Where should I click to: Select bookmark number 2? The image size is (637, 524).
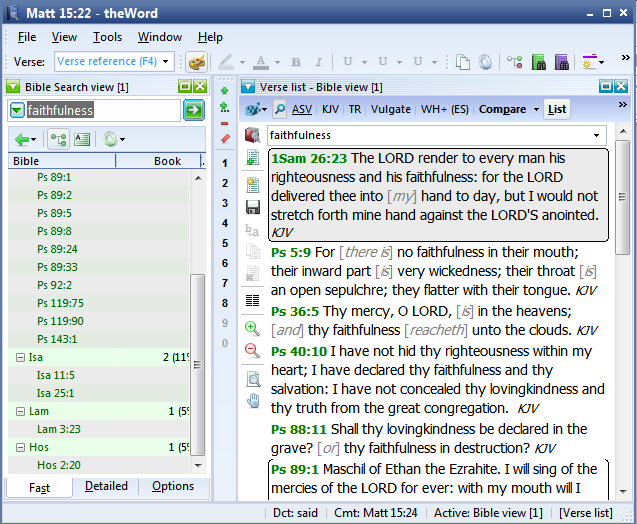click(225, 183)
